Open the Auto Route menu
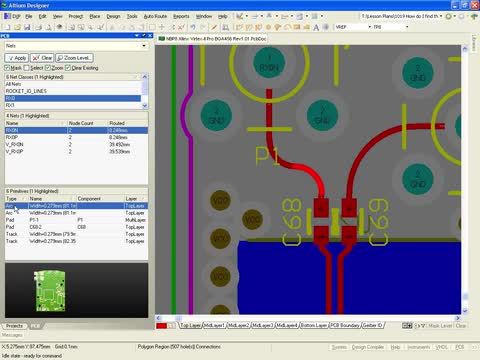This screenshot has height=360, width=480. tap(155, 16)
